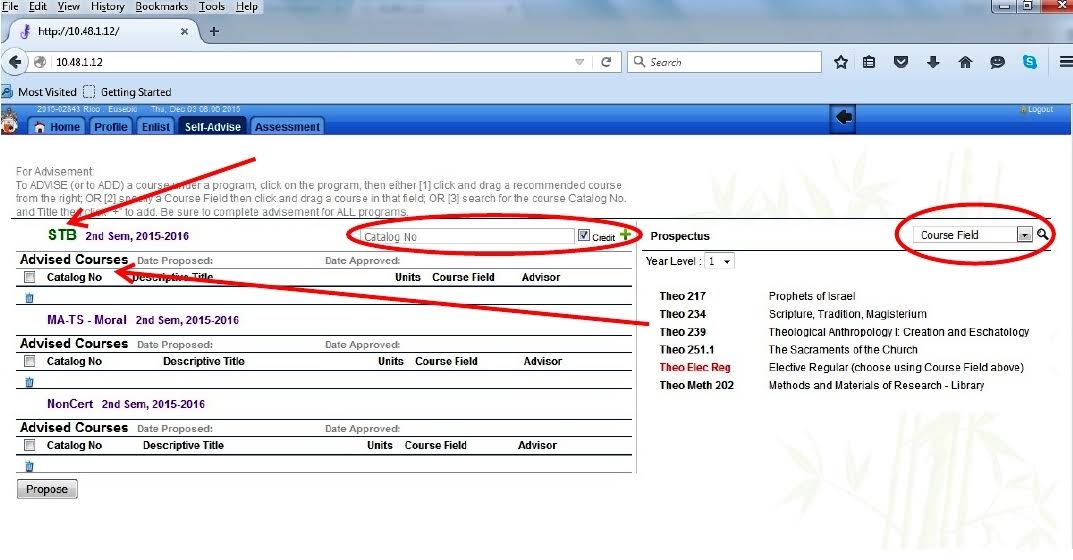Check the STB Advised Courses select-all checkbox

click(29, 277)
